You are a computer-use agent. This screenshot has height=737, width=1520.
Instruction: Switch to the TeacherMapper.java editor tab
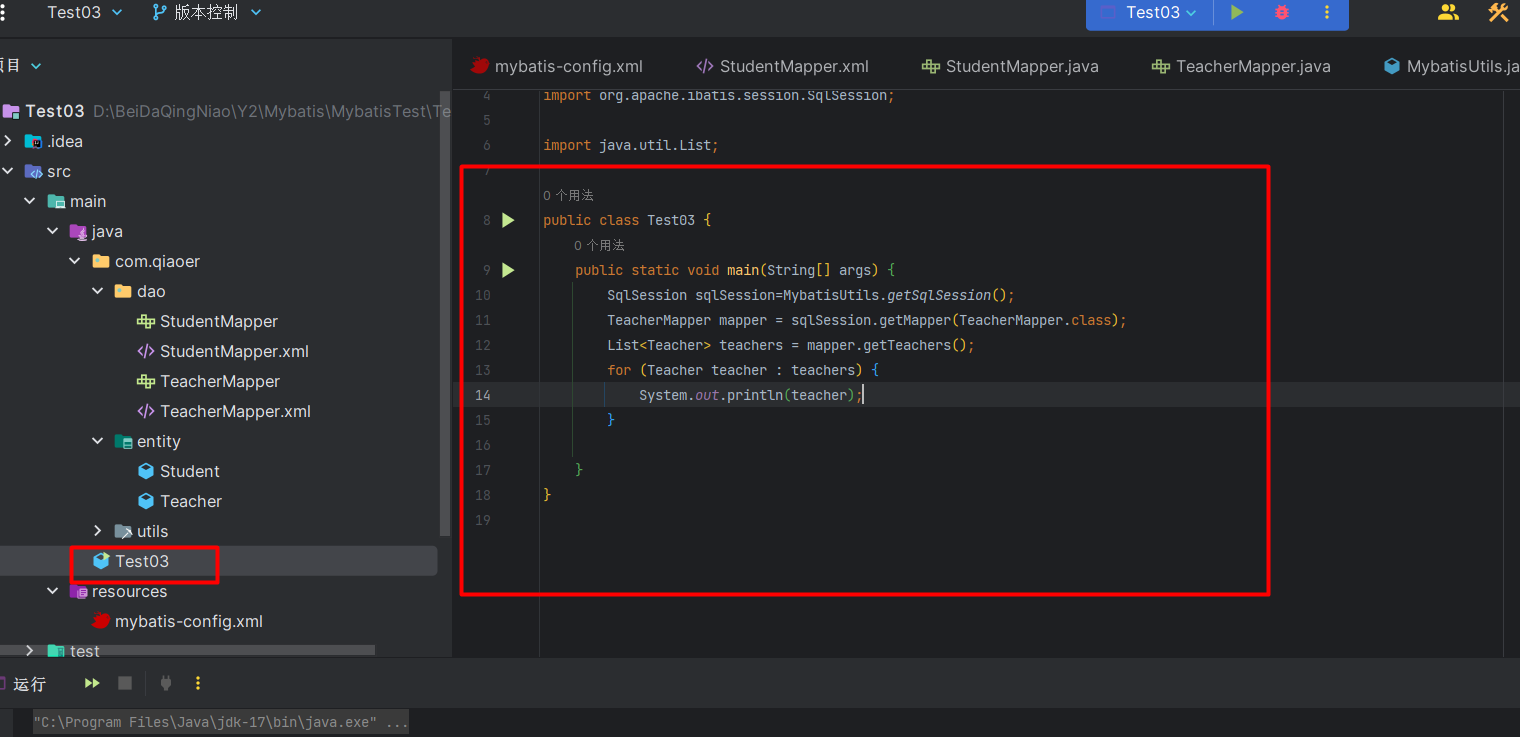1241,67
